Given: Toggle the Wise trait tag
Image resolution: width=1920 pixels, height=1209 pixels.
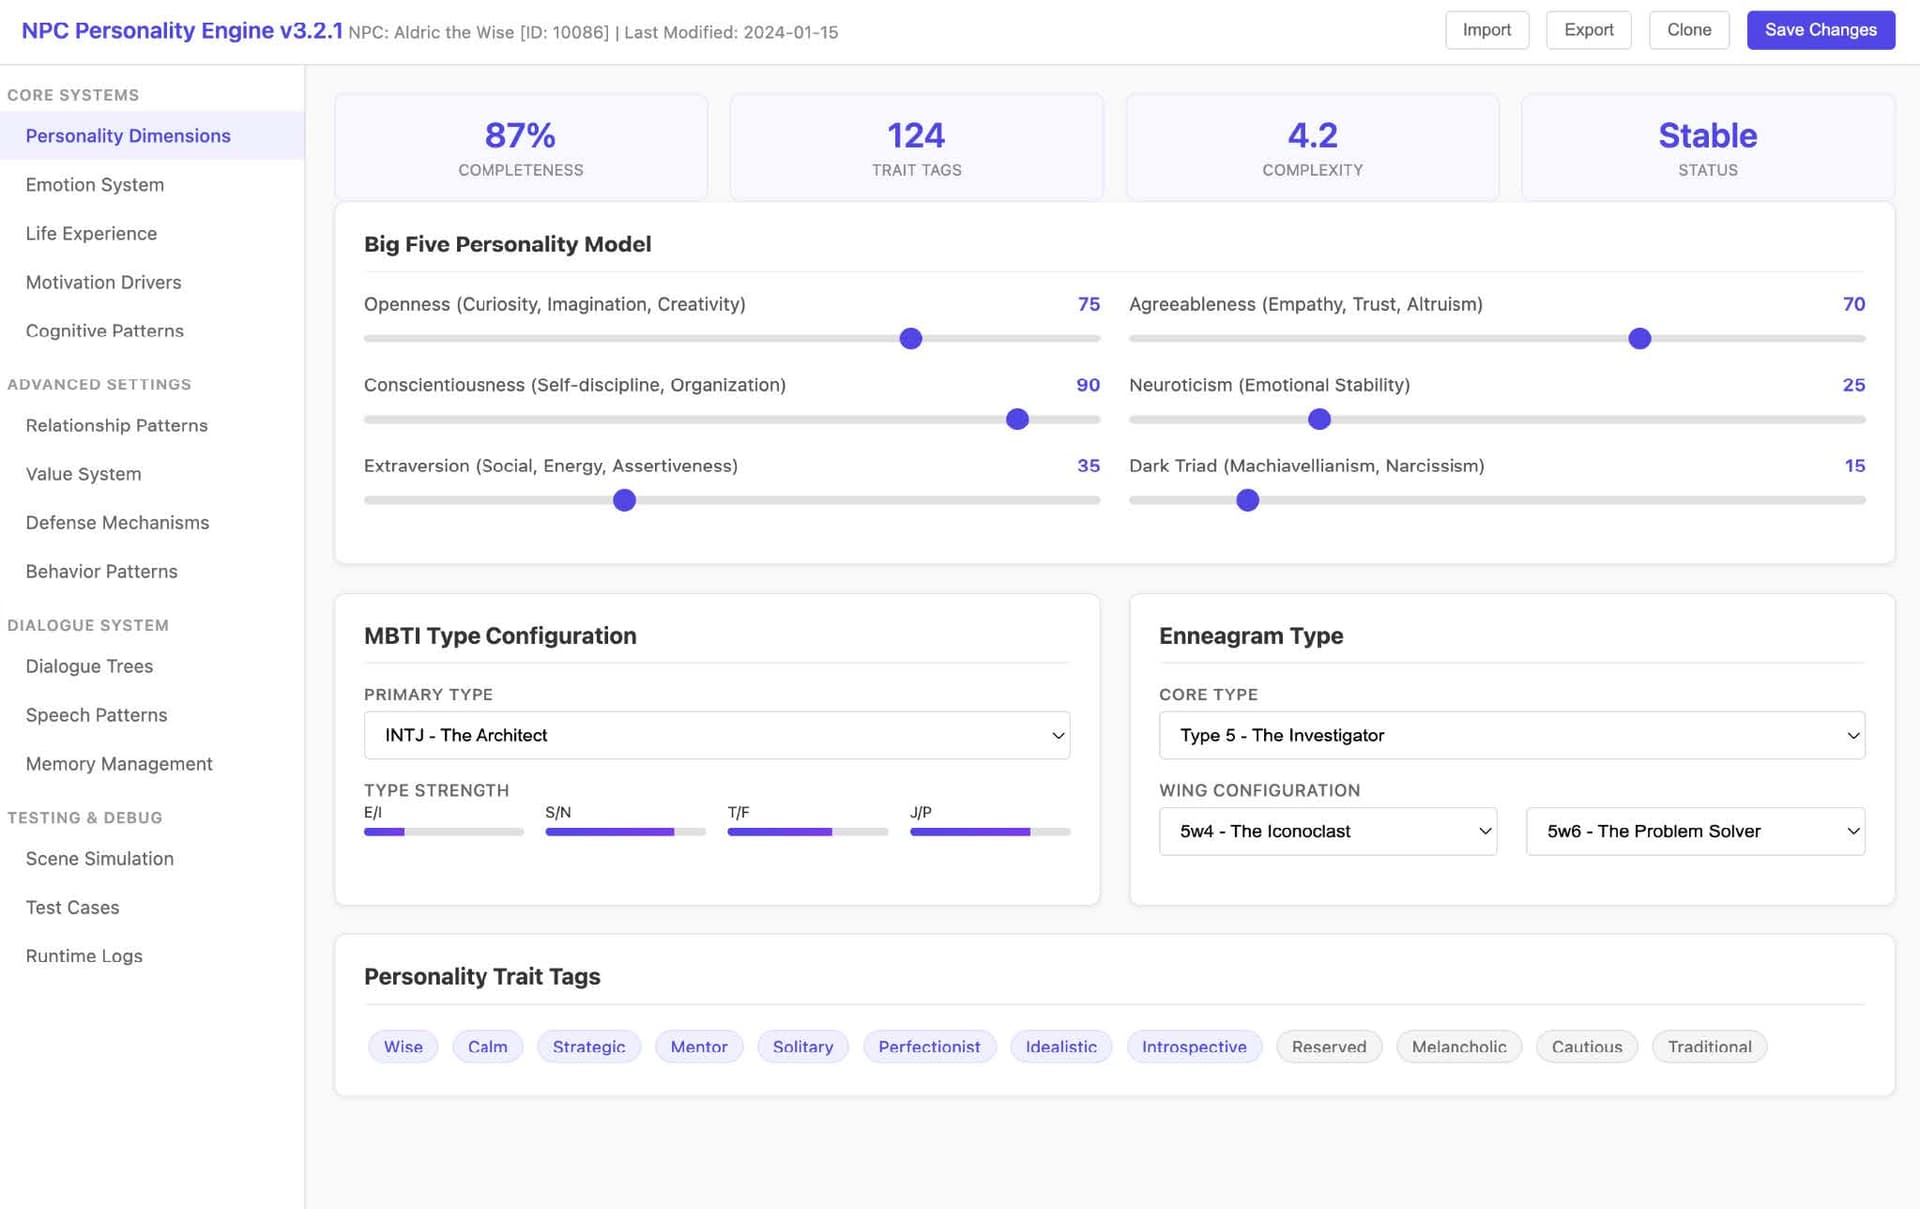Looking at the screenshot, I should click(403, 1047).
